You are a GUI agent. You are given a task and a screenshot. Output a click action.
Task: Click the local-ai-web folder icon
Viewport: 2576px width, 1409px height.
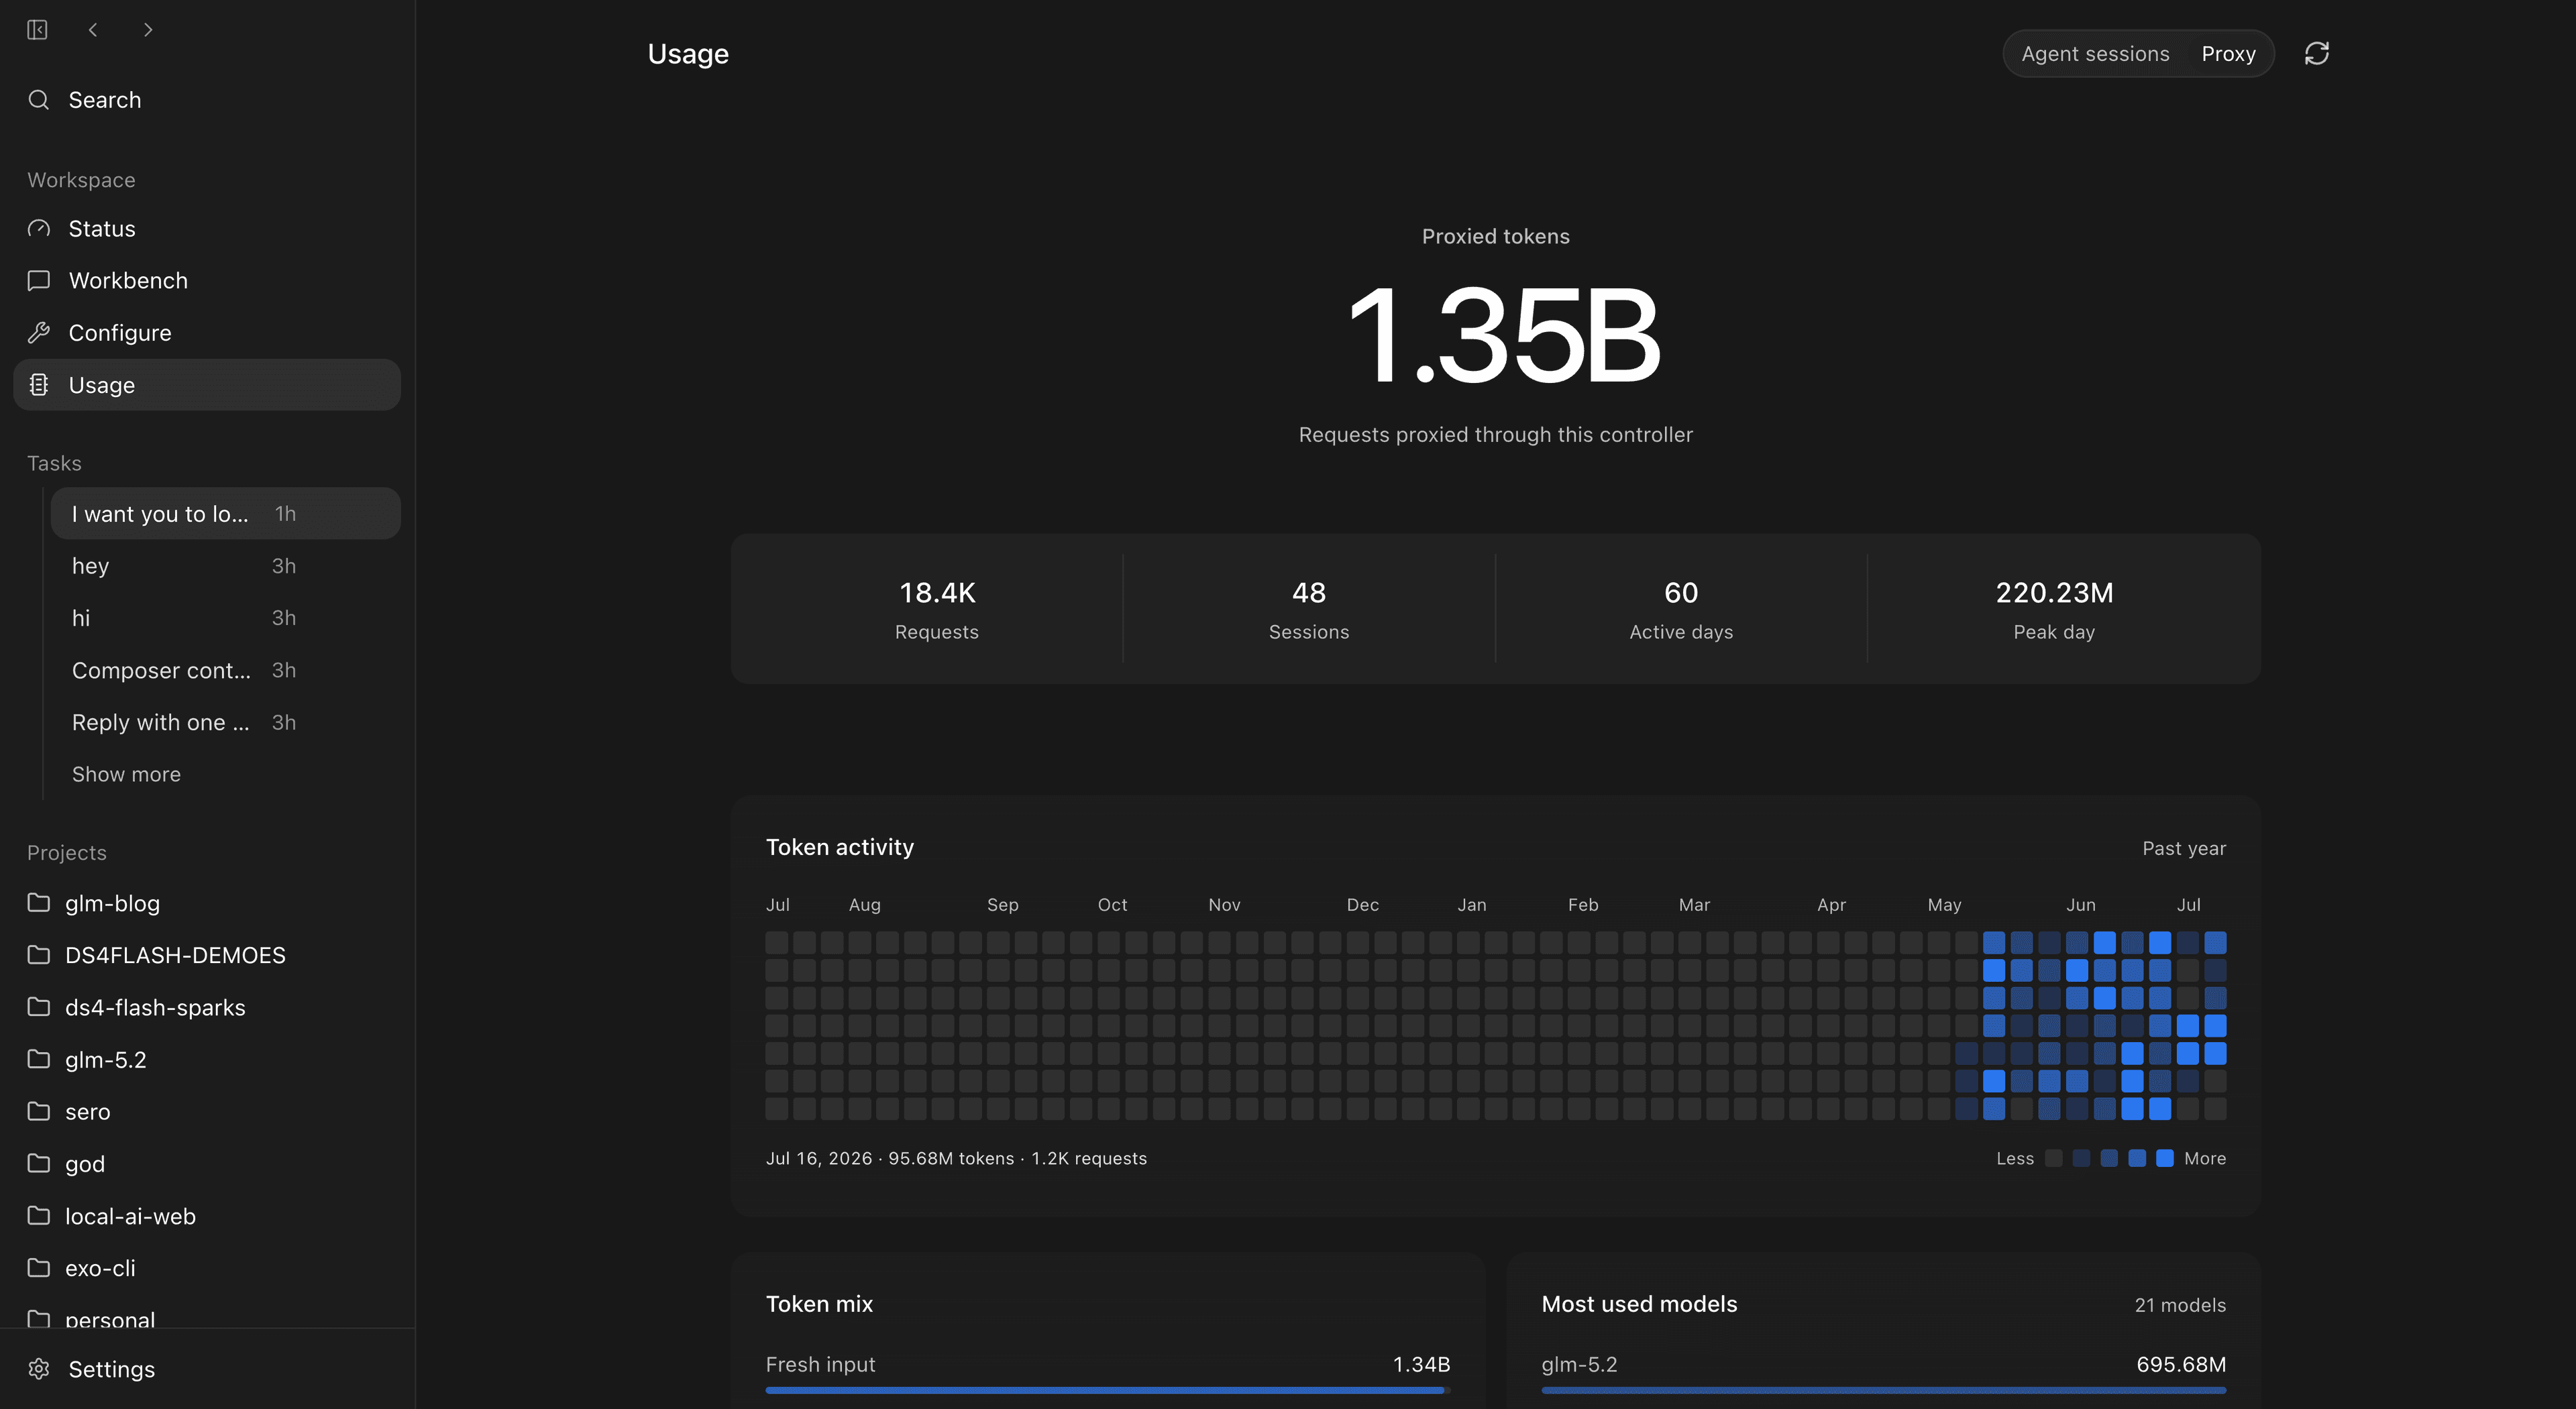point(38,1216)
